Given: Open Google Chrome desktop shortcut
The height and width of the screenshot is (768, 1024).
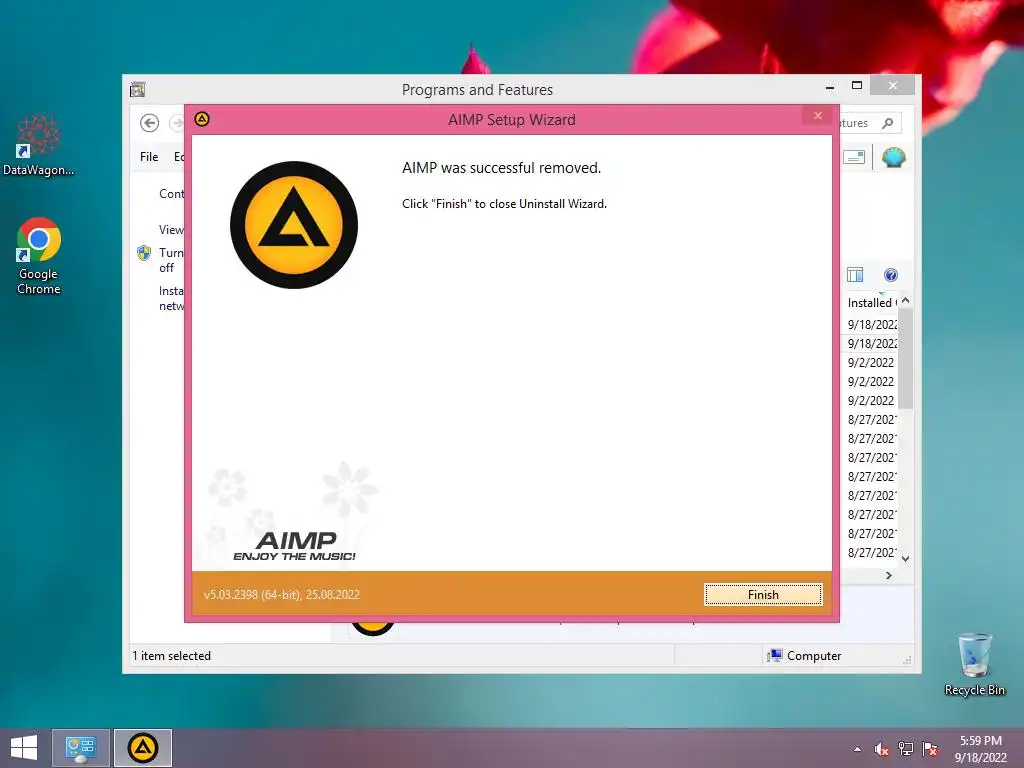Looking at the screenshot, I should coord(39,256).
